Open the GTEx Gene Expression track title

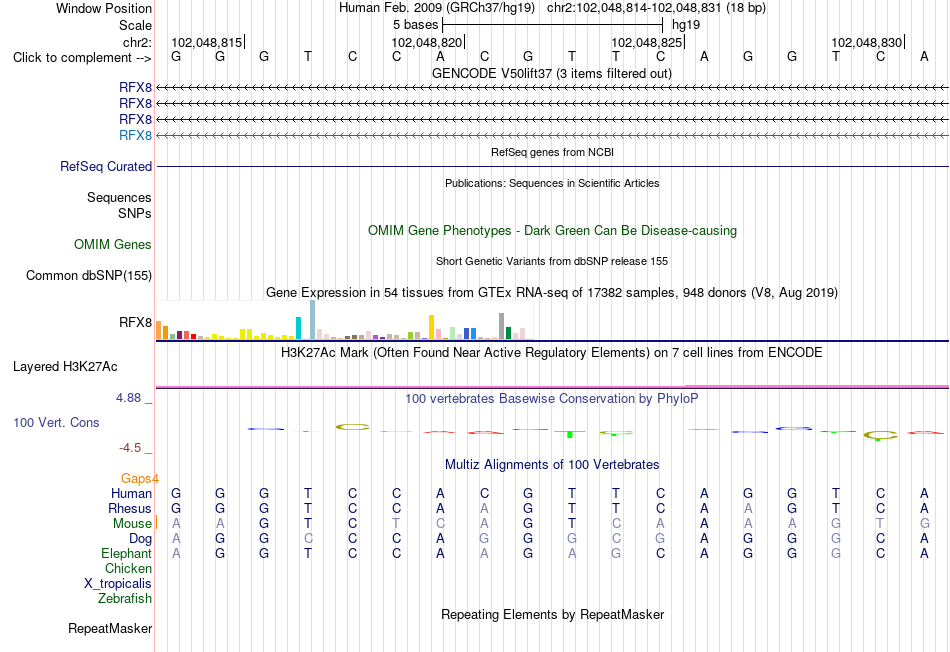pos(552,293)
